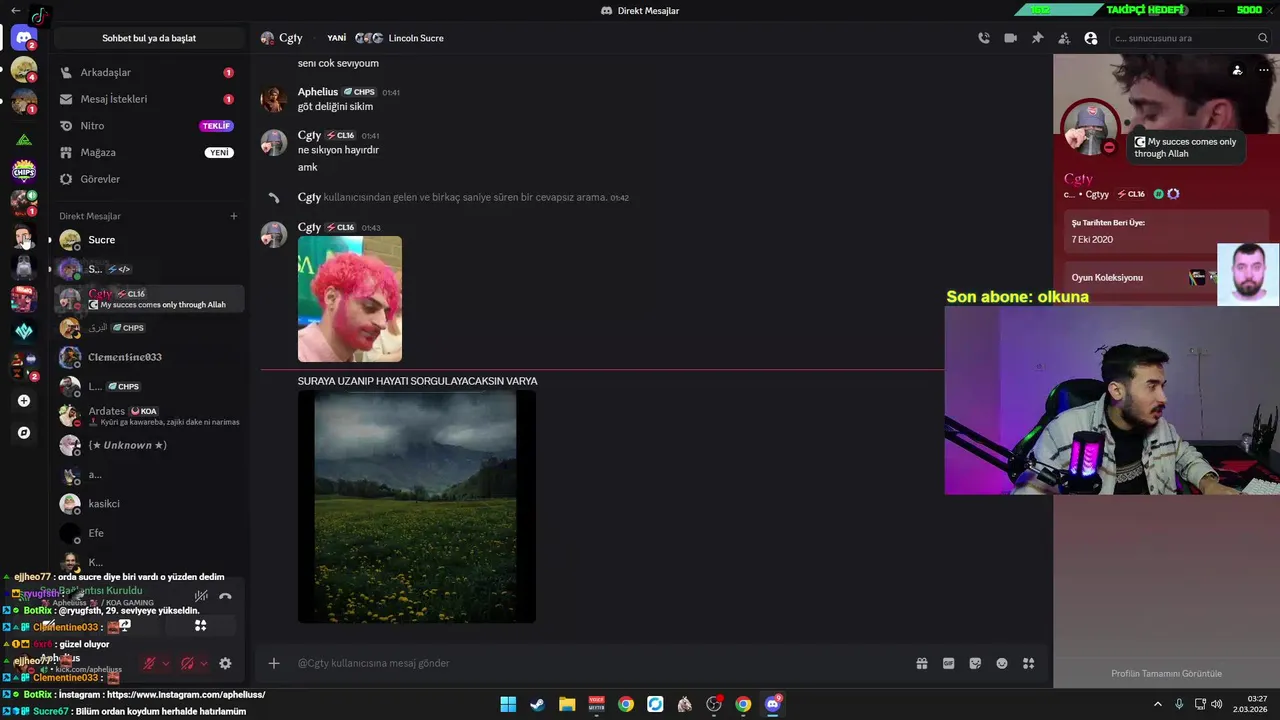Toggle the muted microphone
This screenshot has width=1280, height=720.
[x=149, y=663]
